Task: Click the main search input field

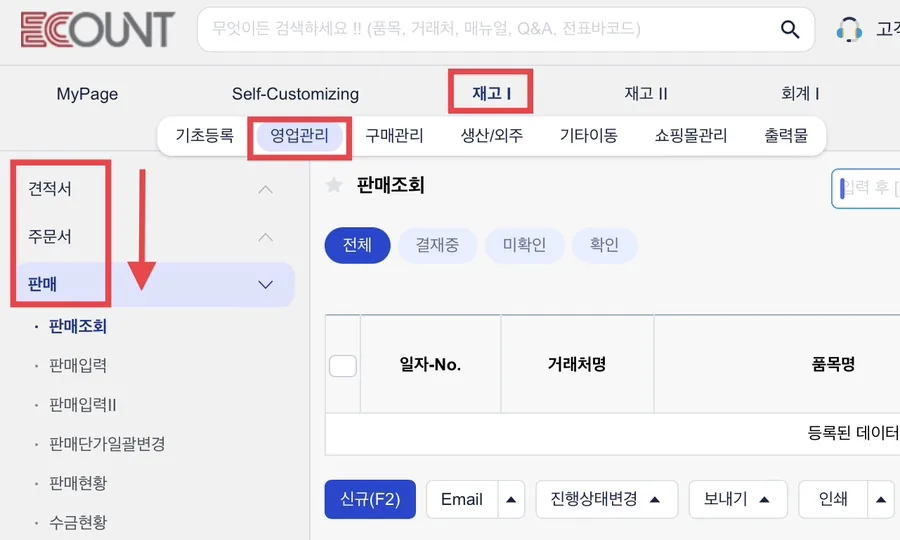Action: [488, 29]
